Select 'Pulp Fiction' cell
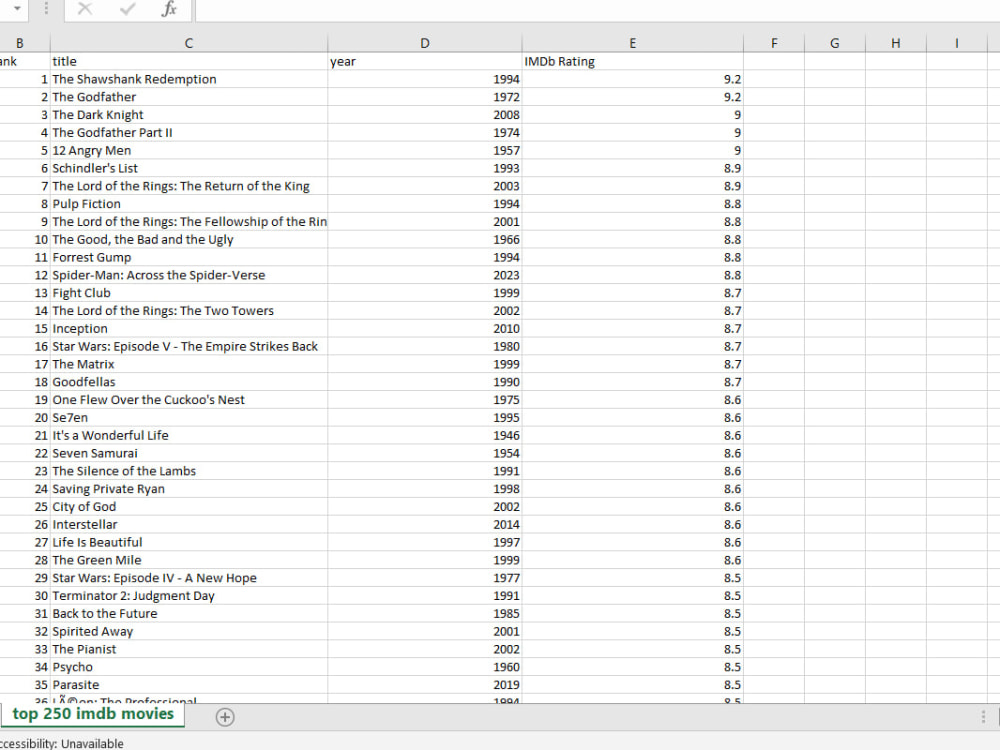Screen dimensions: 1000x750 pyautogui.click(x=189, y=204)
